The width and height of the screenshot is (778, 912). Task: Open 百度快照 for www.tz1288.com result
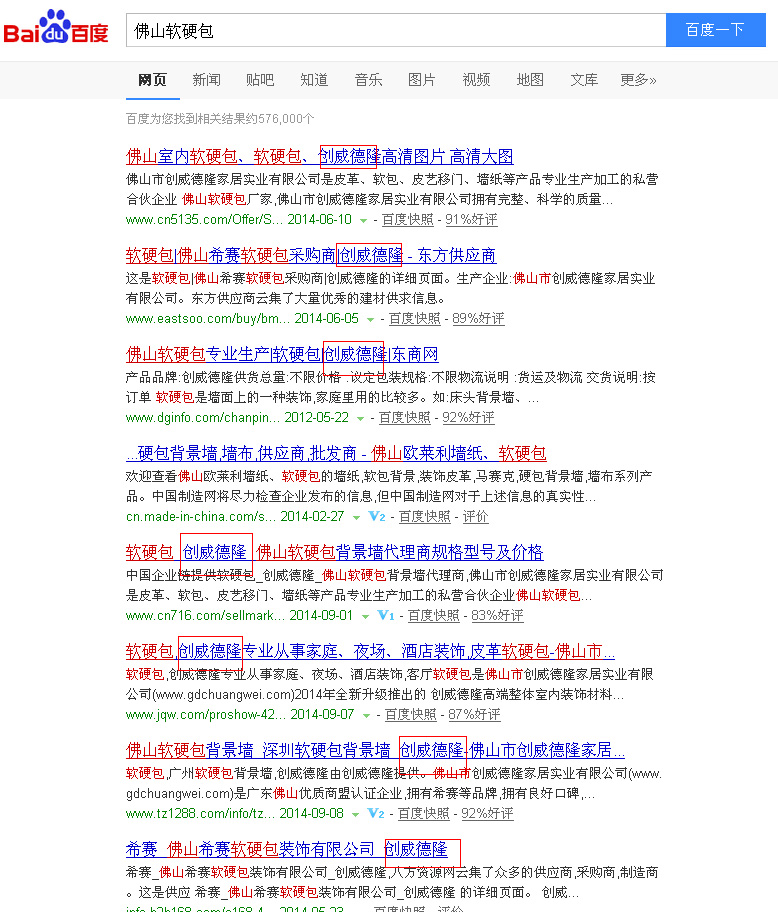(423, 813)
